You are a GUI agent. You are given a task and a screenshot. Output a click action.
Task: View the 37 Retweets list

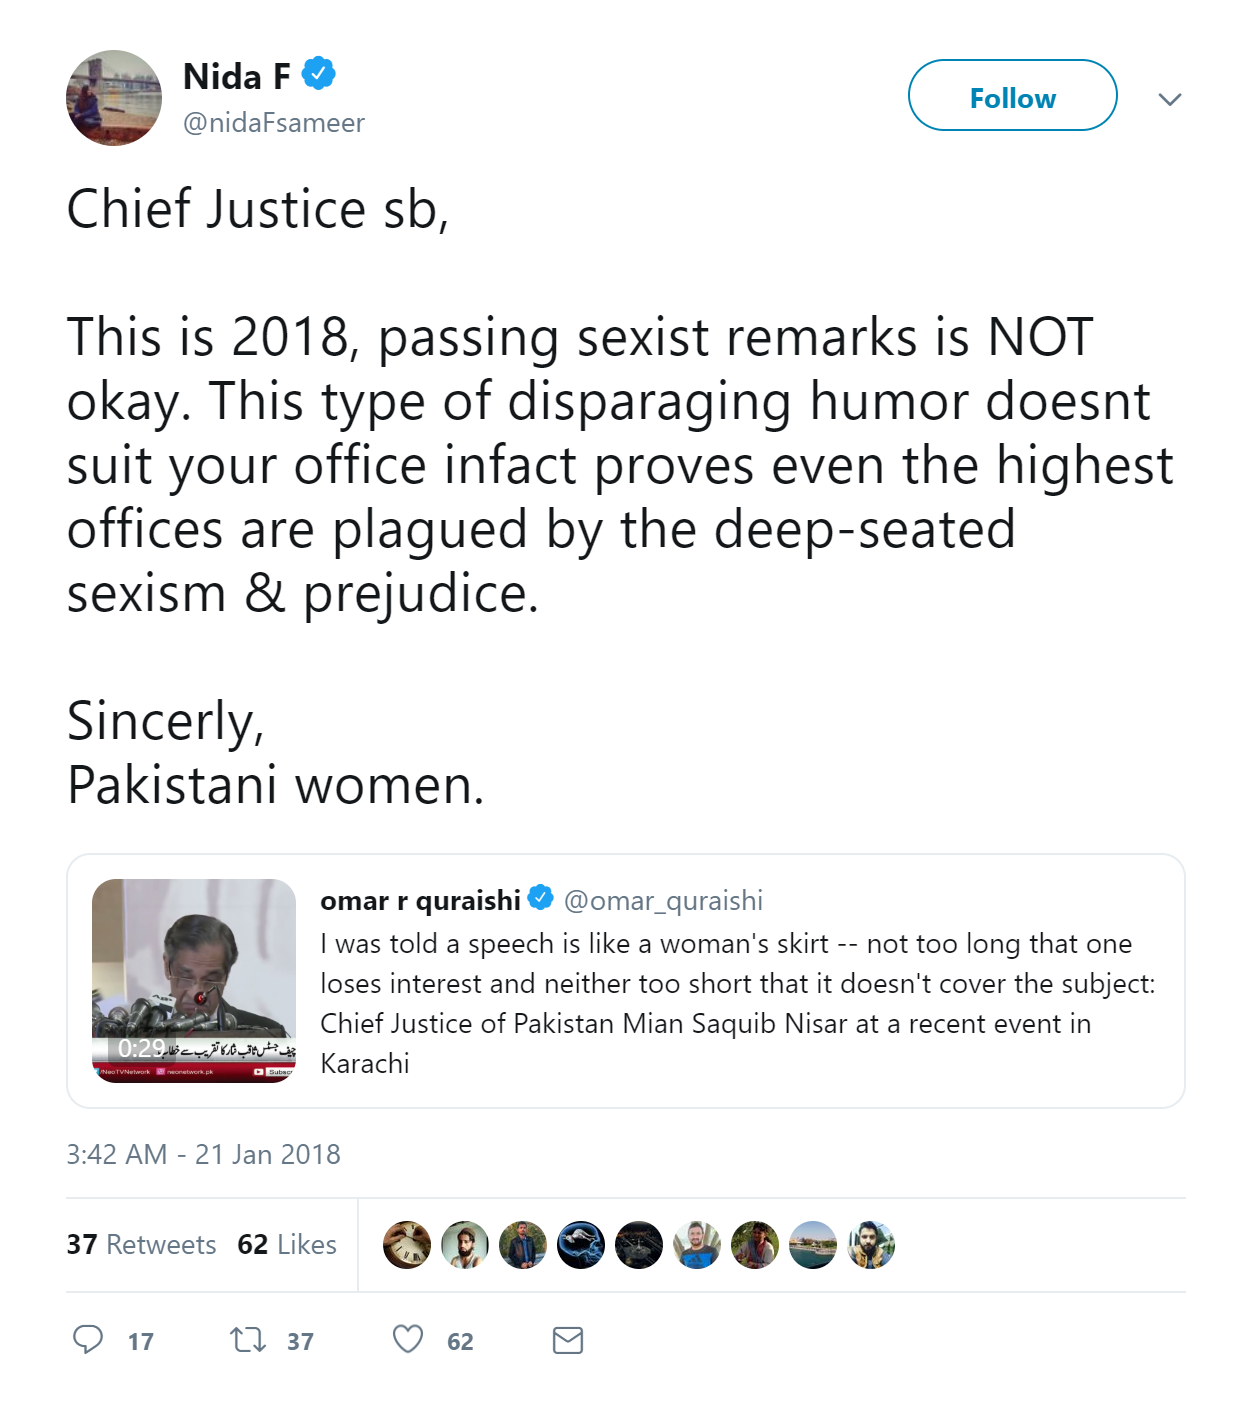tap(141, 1245)
